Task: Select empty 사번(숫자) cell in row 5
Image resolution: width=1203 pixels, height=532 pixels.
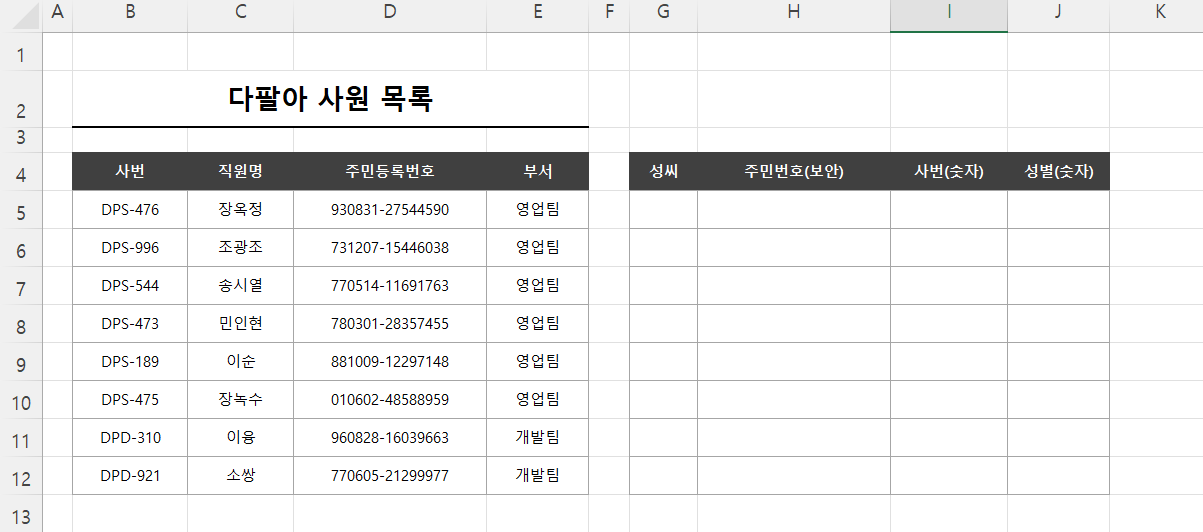Action: point(949,210)
